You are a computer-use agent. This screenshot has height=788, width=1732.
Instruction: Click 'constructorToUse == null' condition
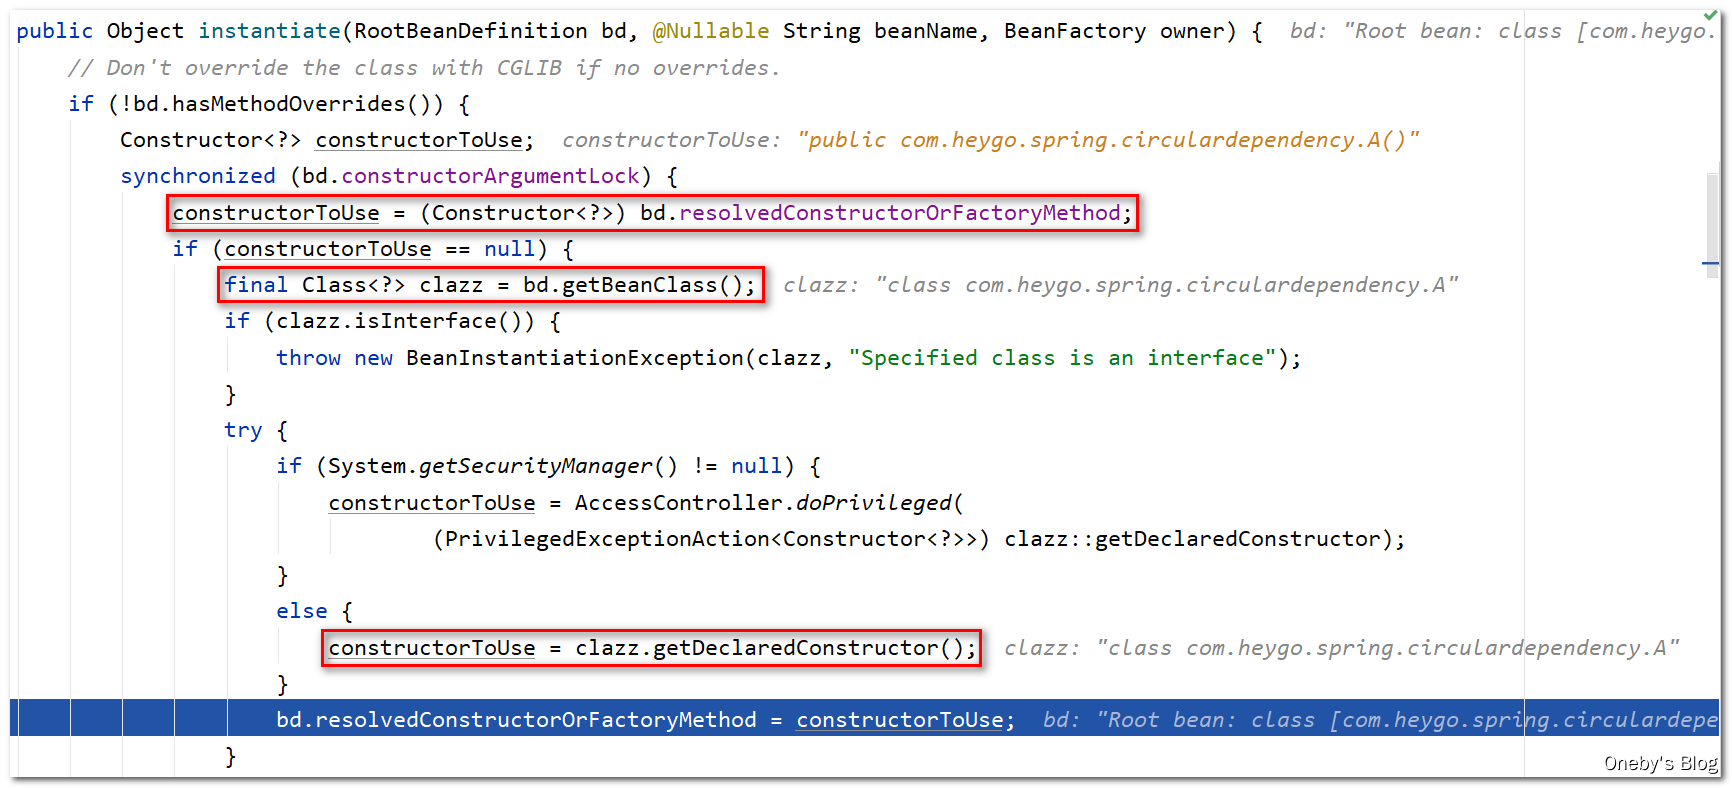[x=379, y=249]
